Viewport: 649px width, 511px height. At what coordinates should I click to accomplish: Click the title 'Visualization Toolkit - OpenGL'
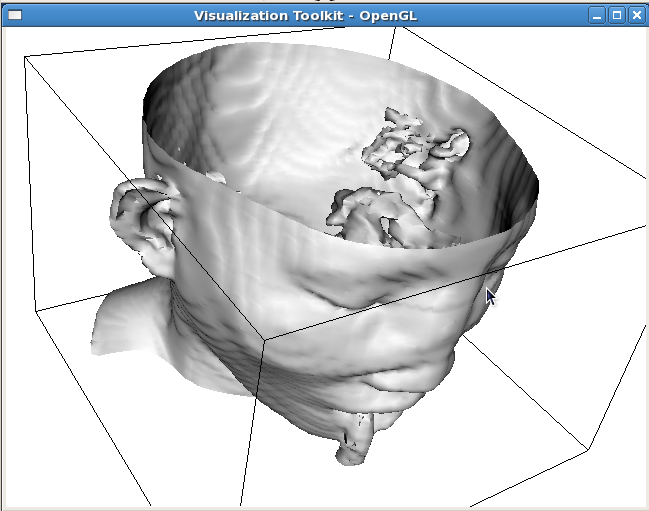coord(305,16)
